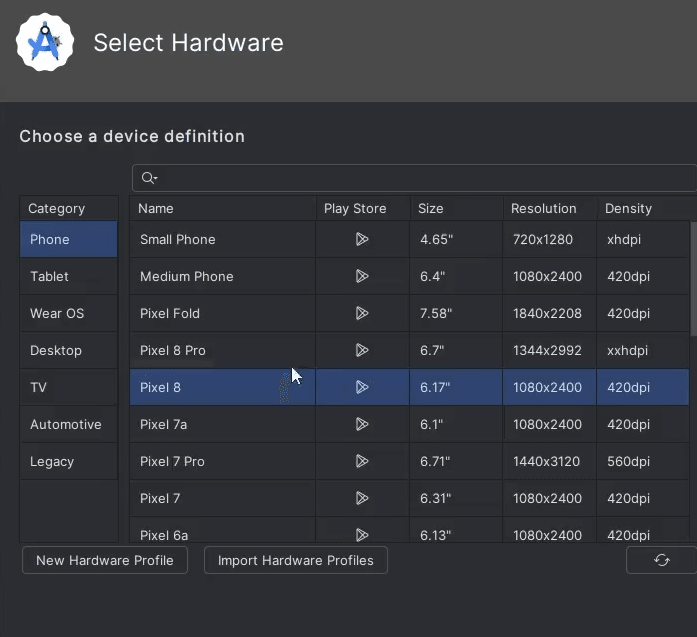Click the device table vertical scrollbar

click(693, 279)
